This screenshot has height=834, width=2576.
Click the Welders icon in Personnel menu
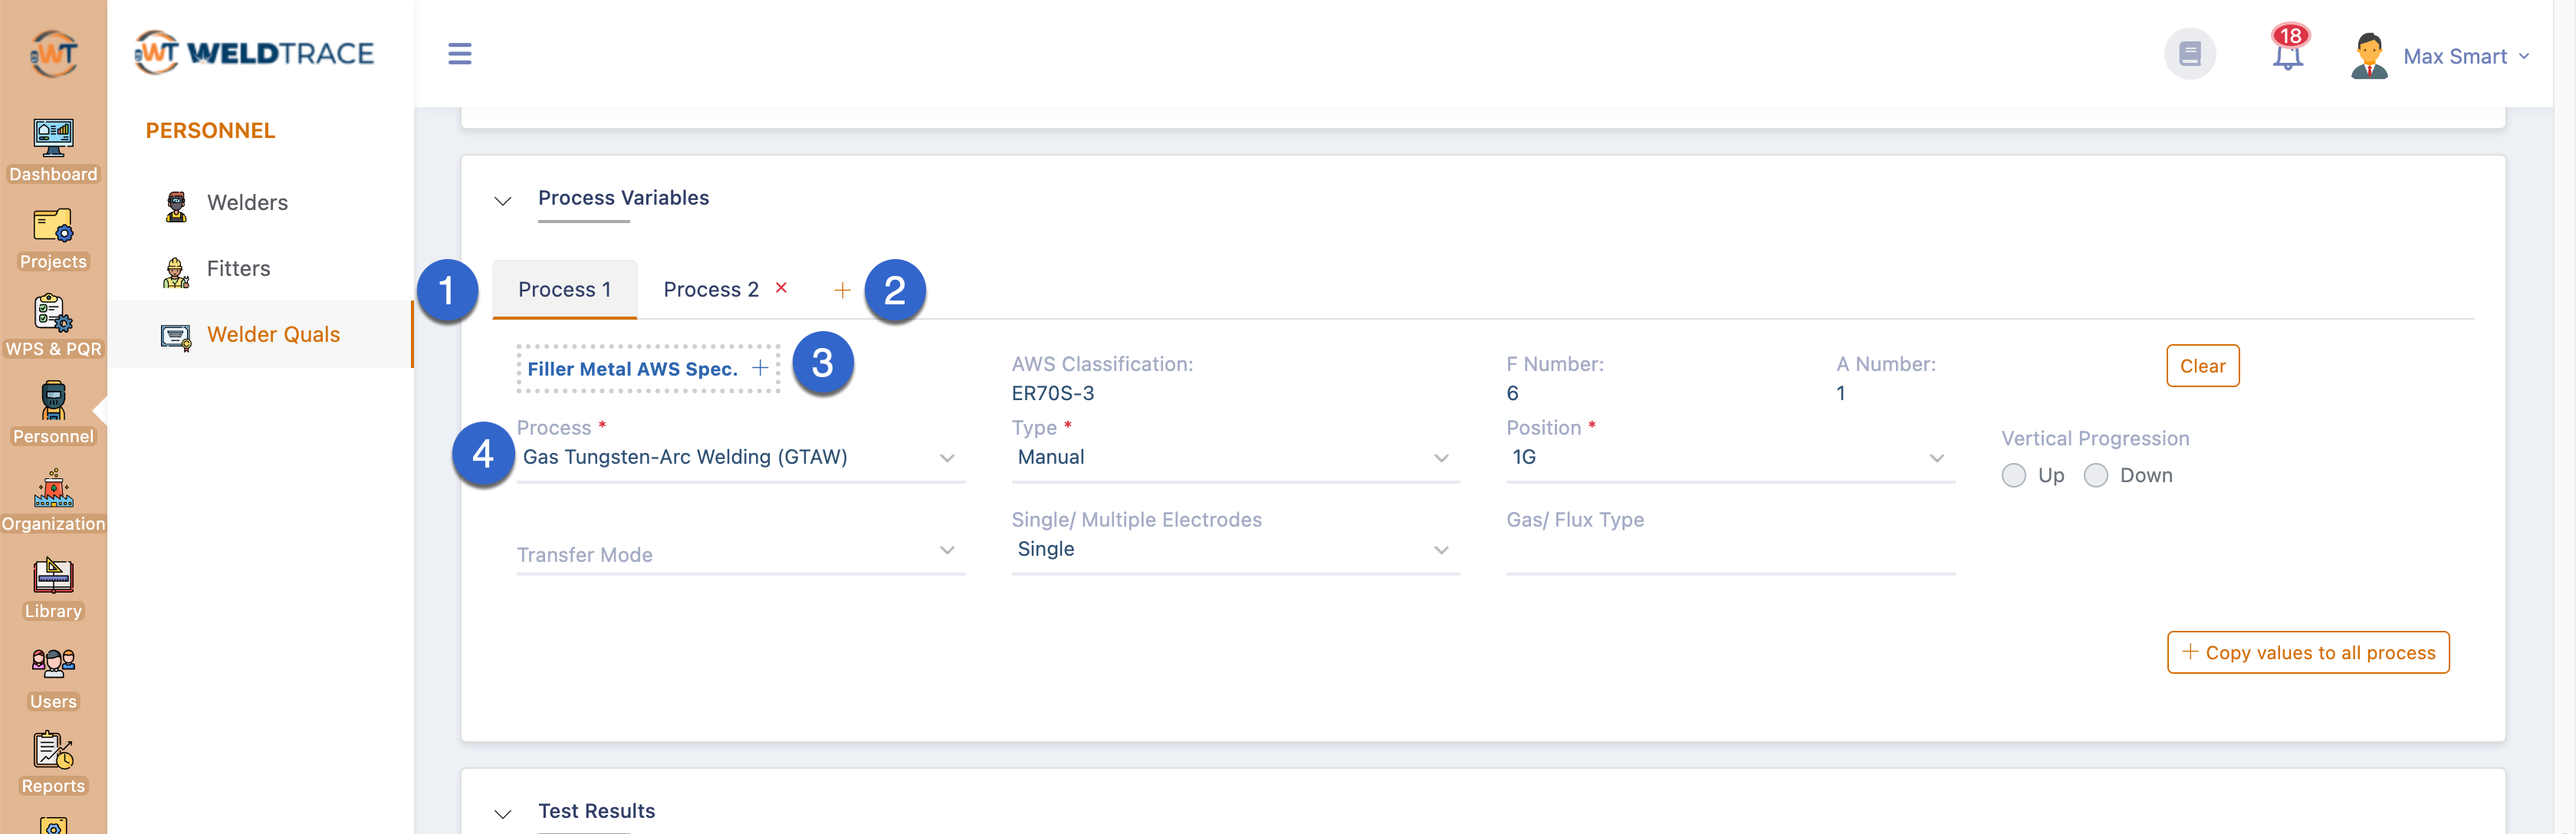click(176, 205)
